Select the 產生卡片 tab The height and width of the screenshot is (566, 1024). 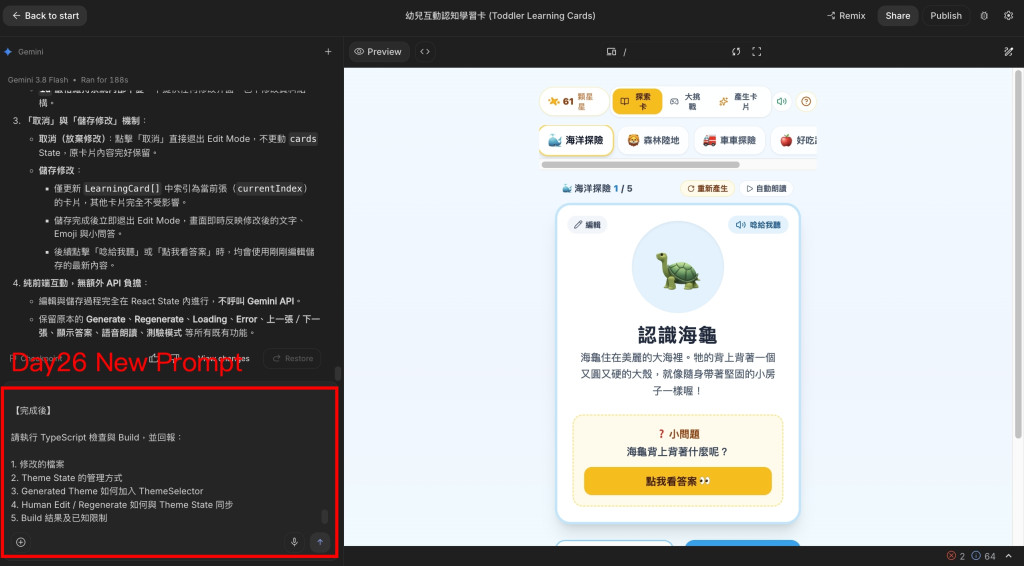tap(739, 101)
